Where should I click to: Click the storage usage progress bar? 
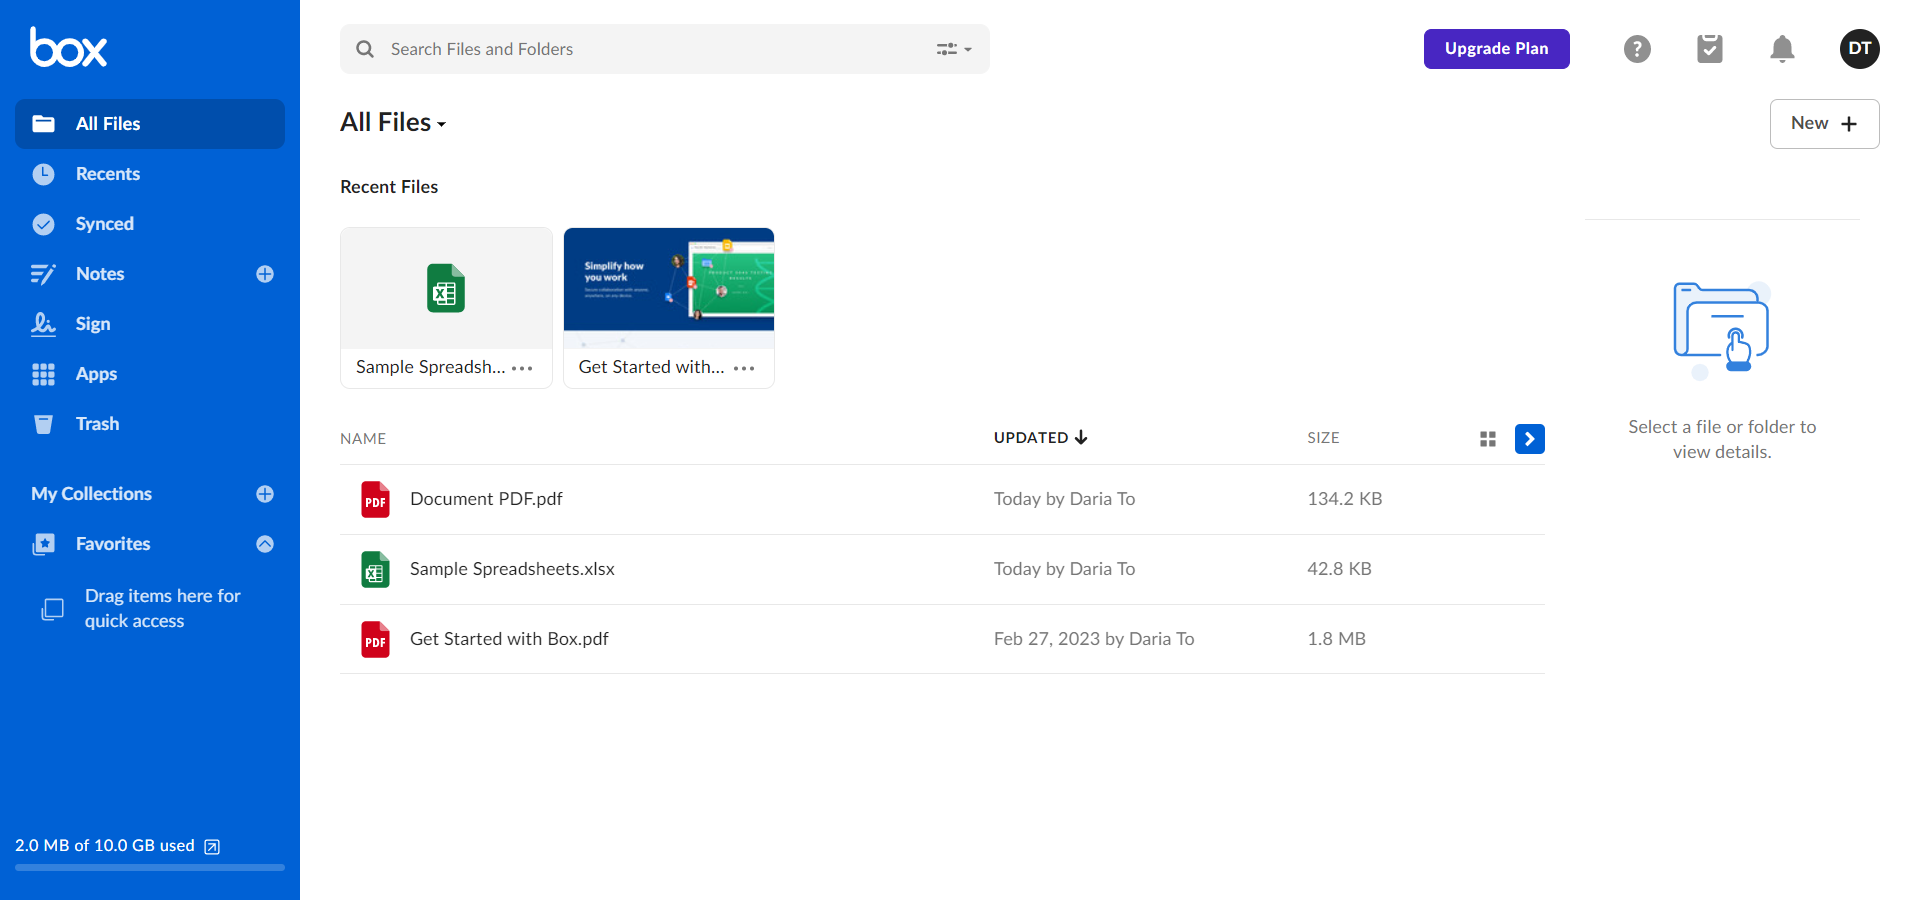click(x=150, y=868)
